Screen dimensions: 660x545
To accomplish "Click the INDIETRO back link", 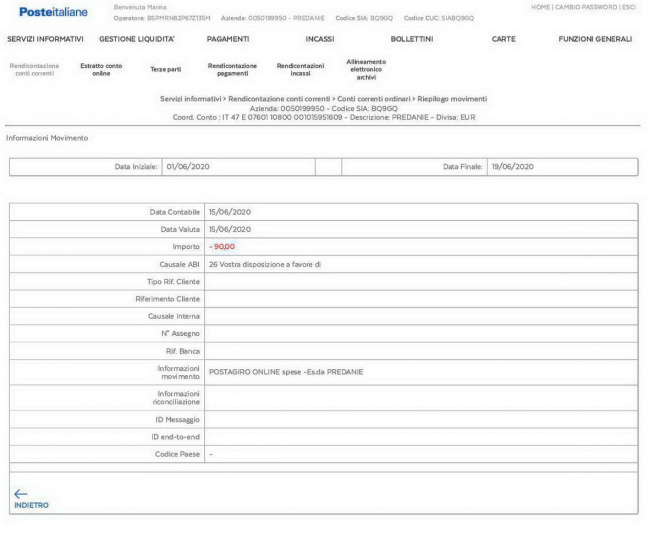I will pos(31,505).
